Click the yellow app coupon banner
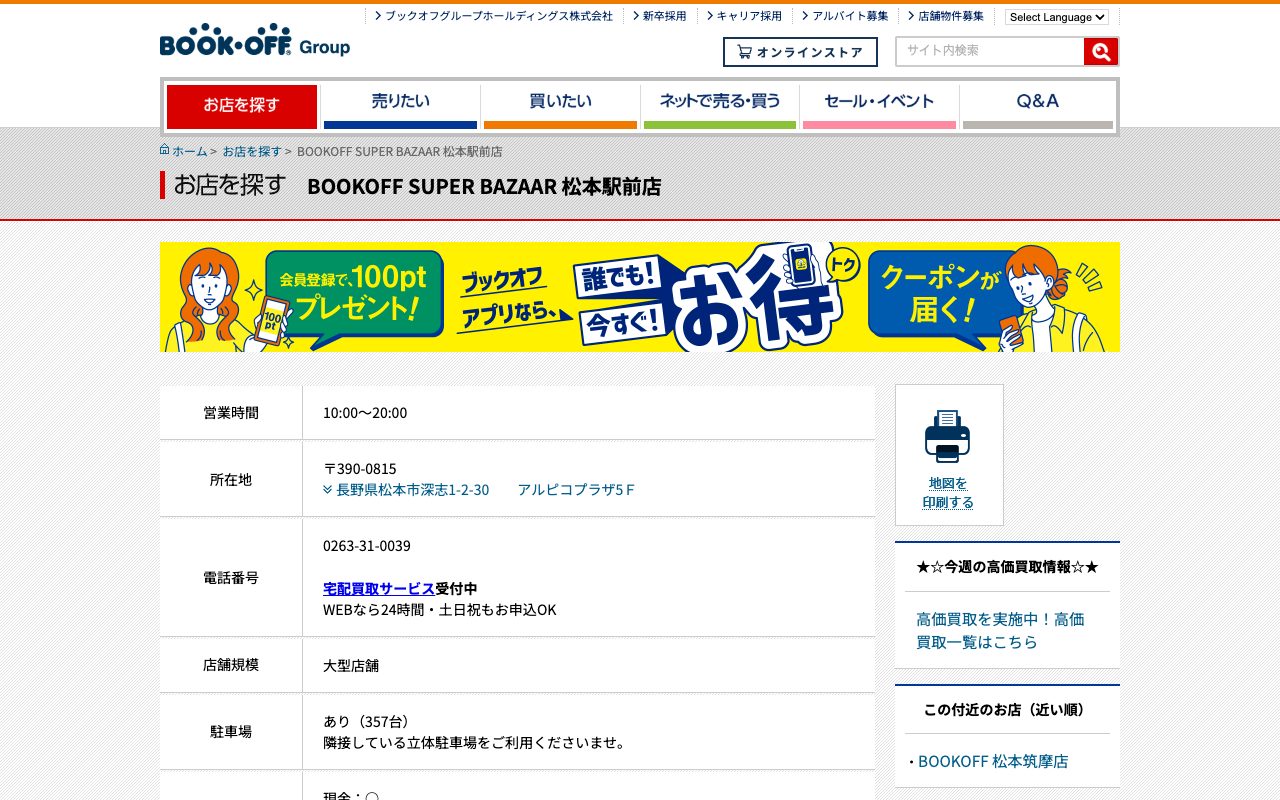This screenshot has height=800, width=1280. coord(640,297)
